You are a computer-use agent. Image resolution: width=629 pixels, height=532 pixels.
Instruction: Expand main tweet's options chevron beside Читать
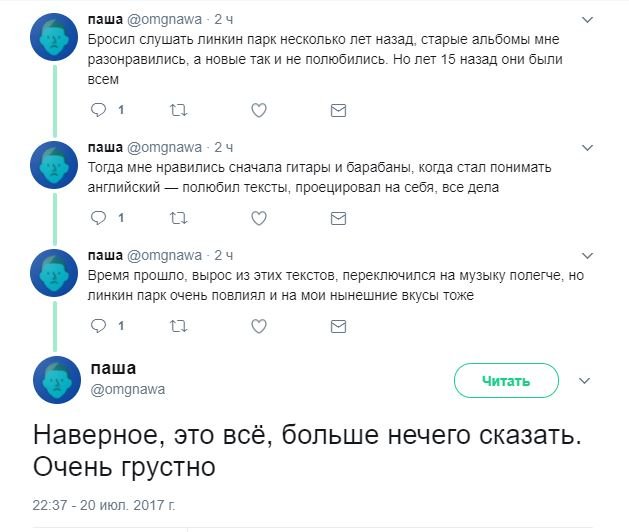(586, 381)
